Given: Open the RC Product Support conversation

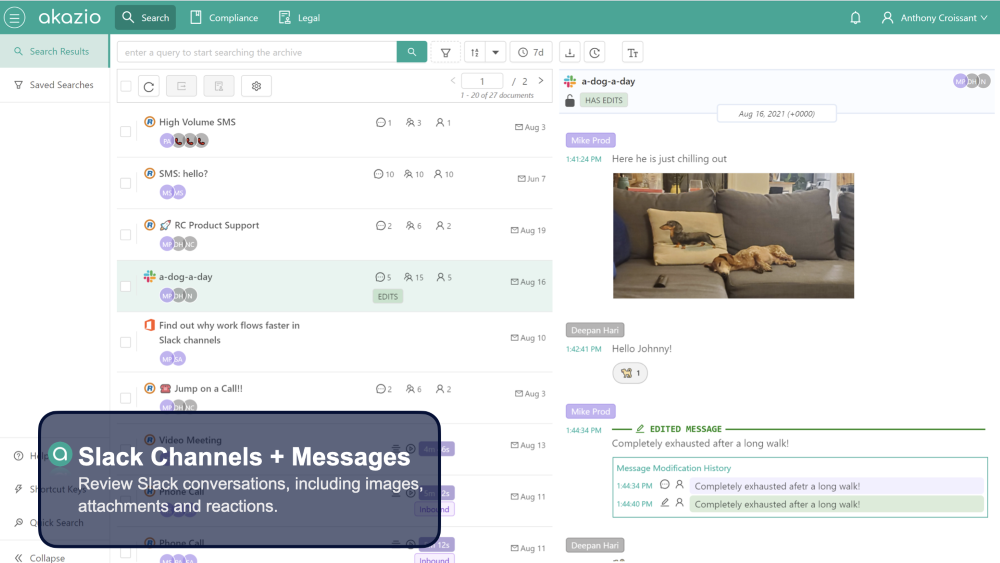Looking at the screenshot, I should [335, 235].
